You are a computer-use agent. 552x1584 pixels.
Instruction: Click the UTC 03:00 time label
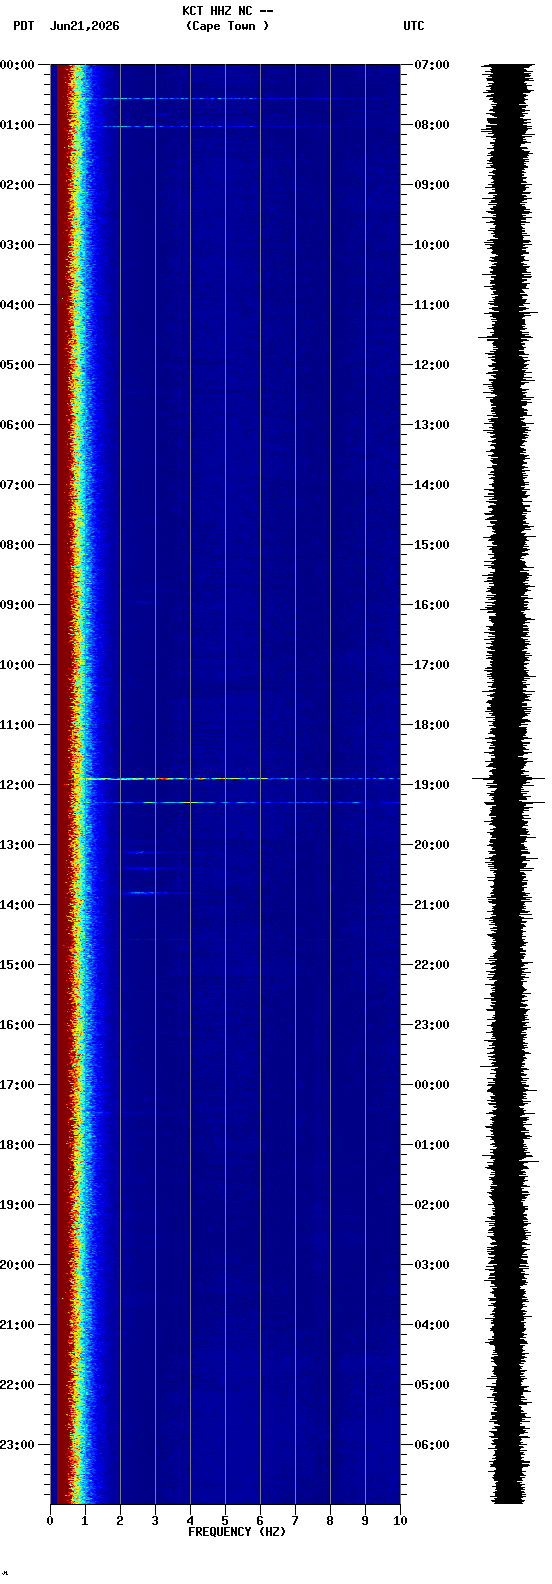pyautogui.click(x=432, y=1265)
